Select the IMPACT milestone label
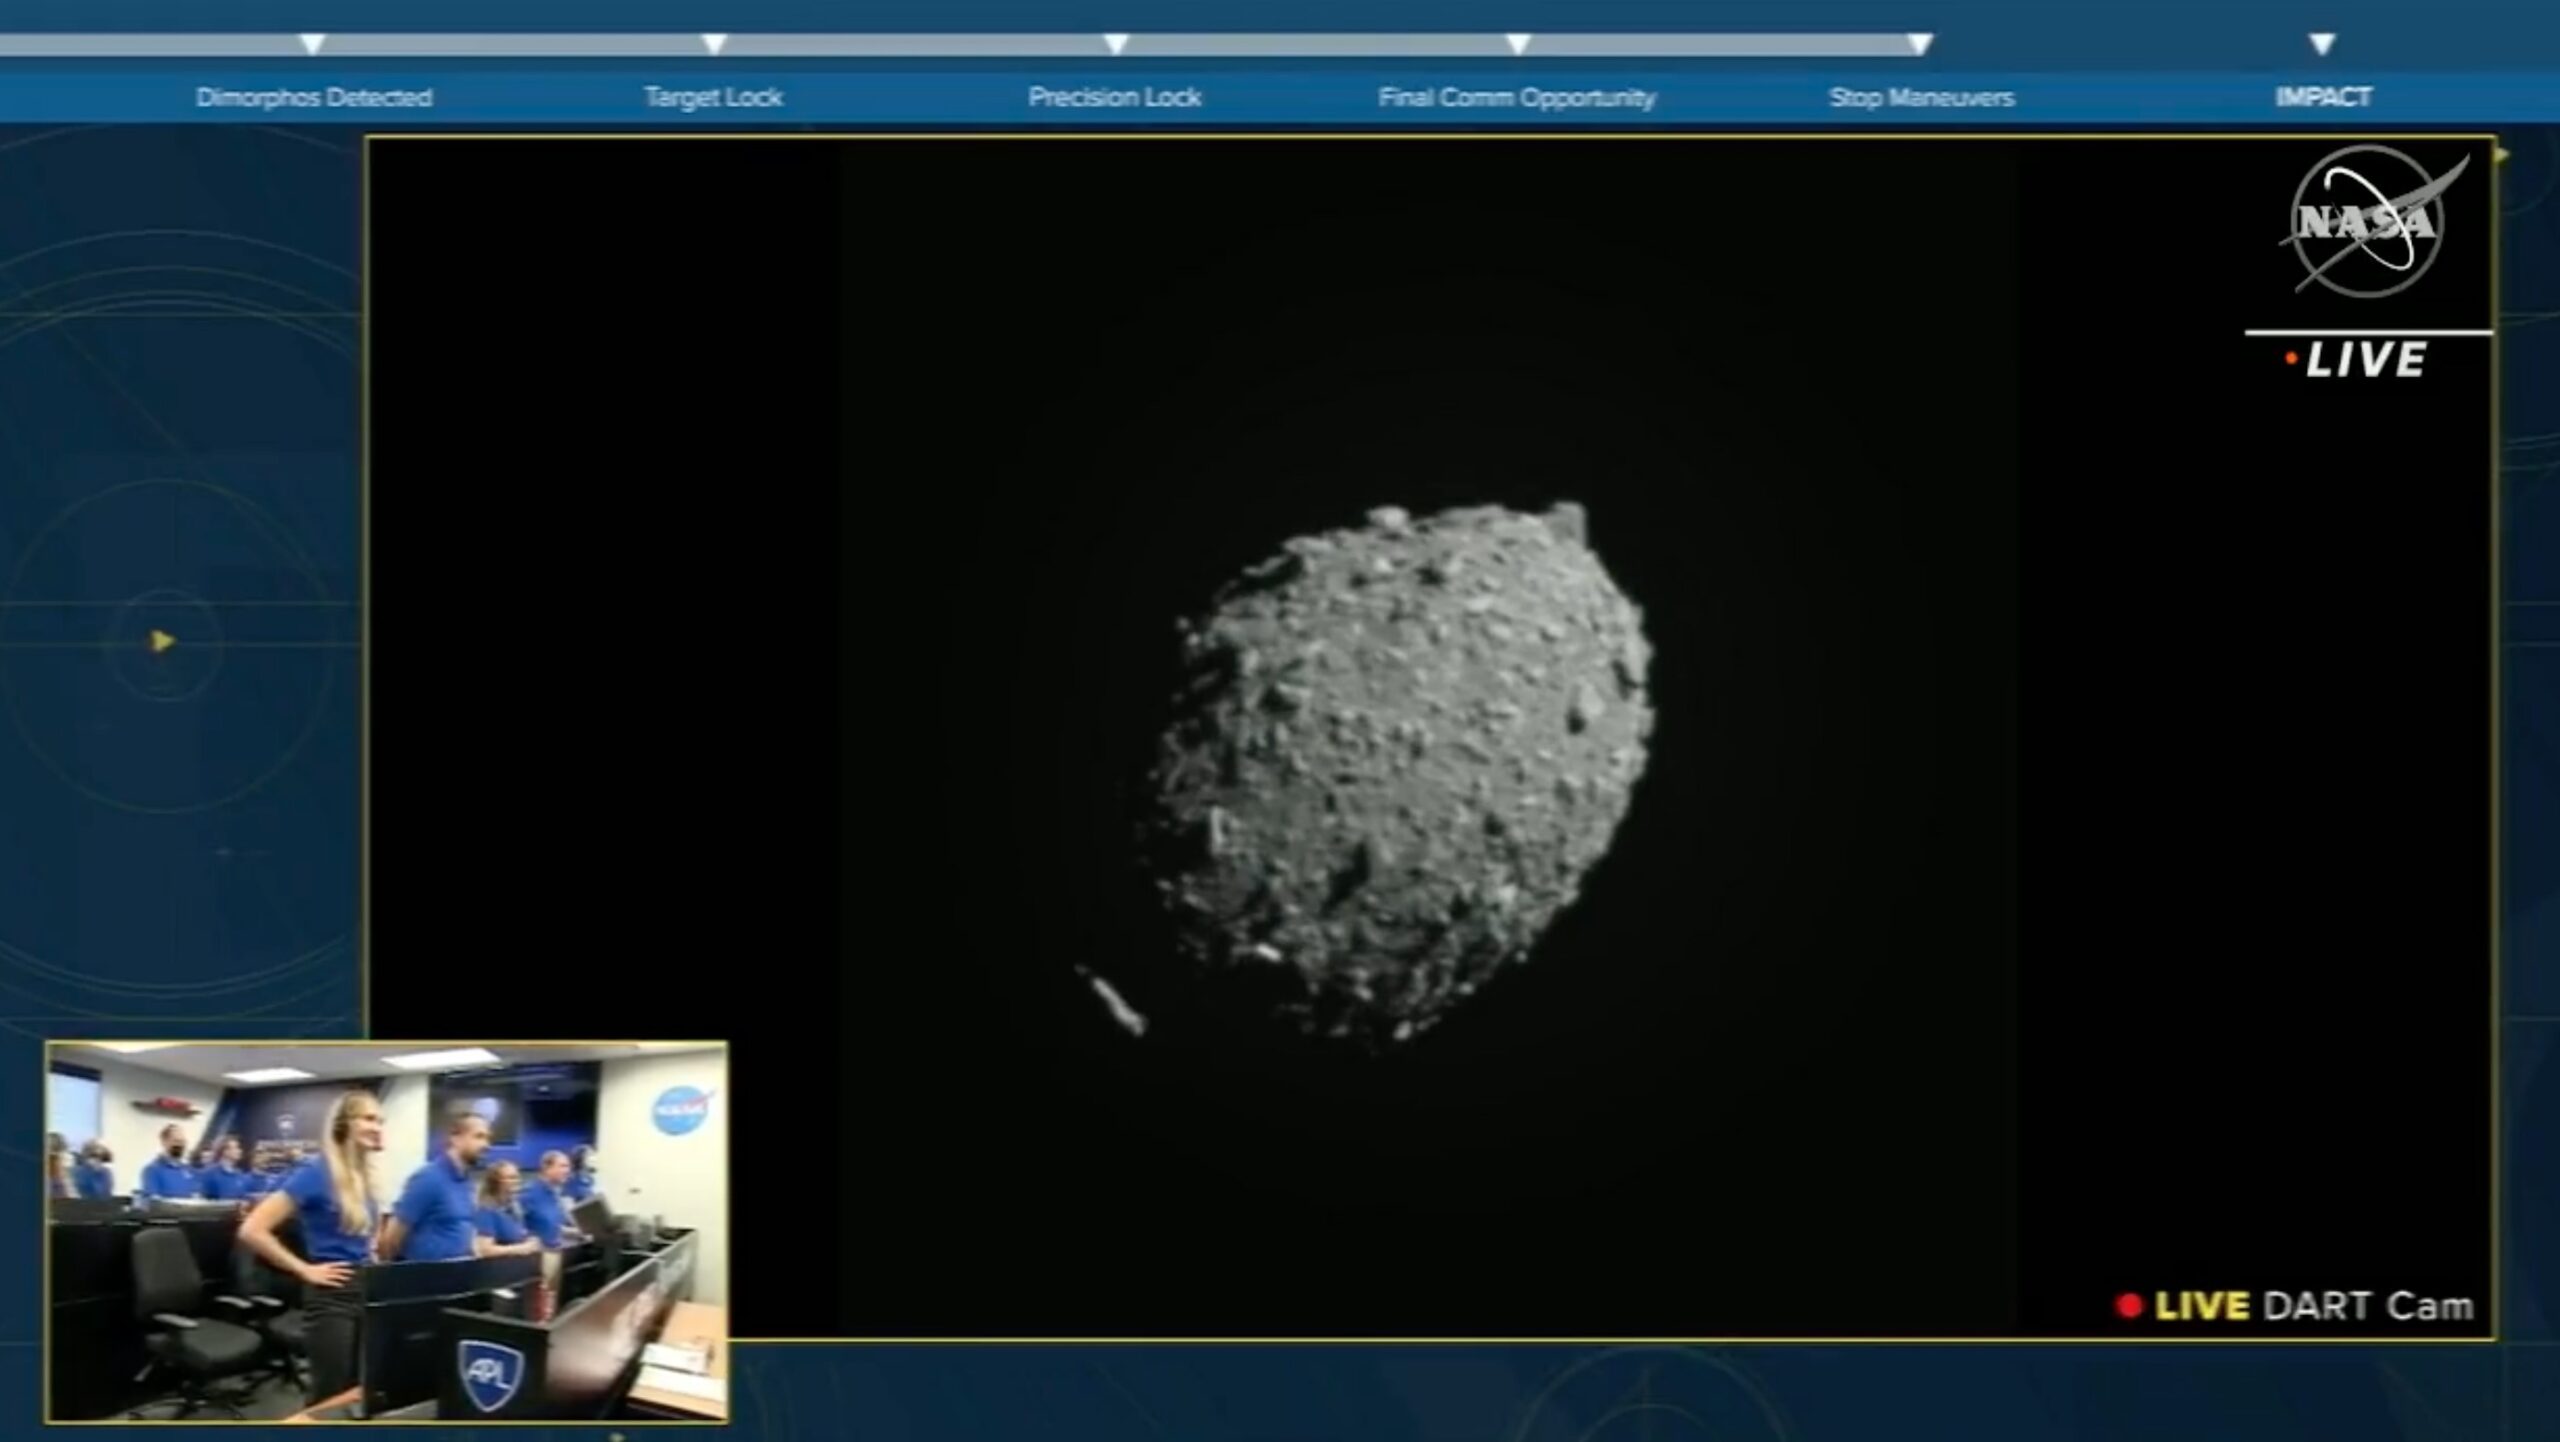The image size is (2560, 1442). pos(2323,97)
